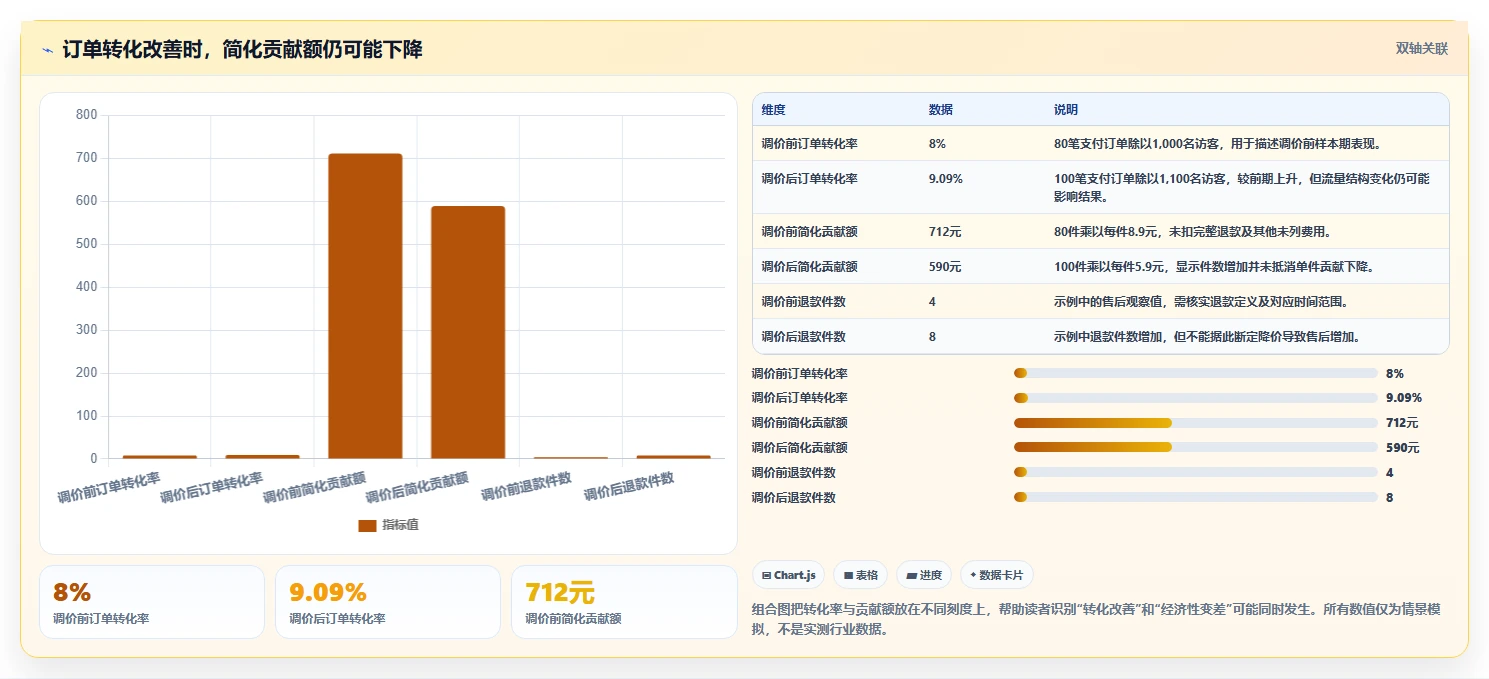Click the 进度 tag icon

[912, 575]
